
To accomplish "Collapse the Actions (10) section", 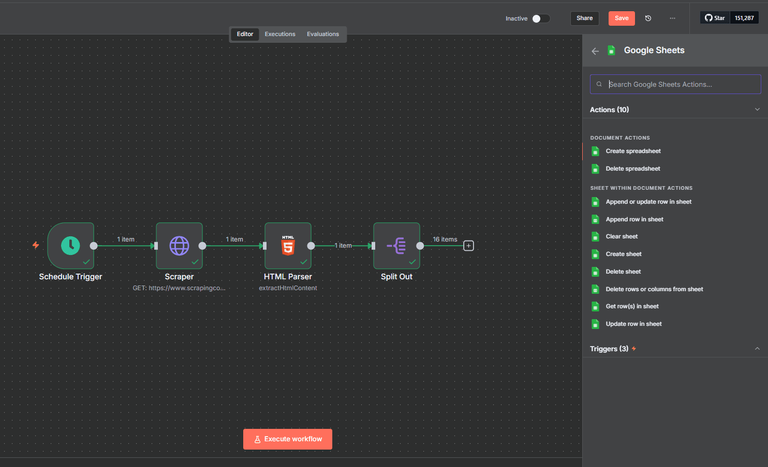I will pyautogui.click(x=757, y=109).
